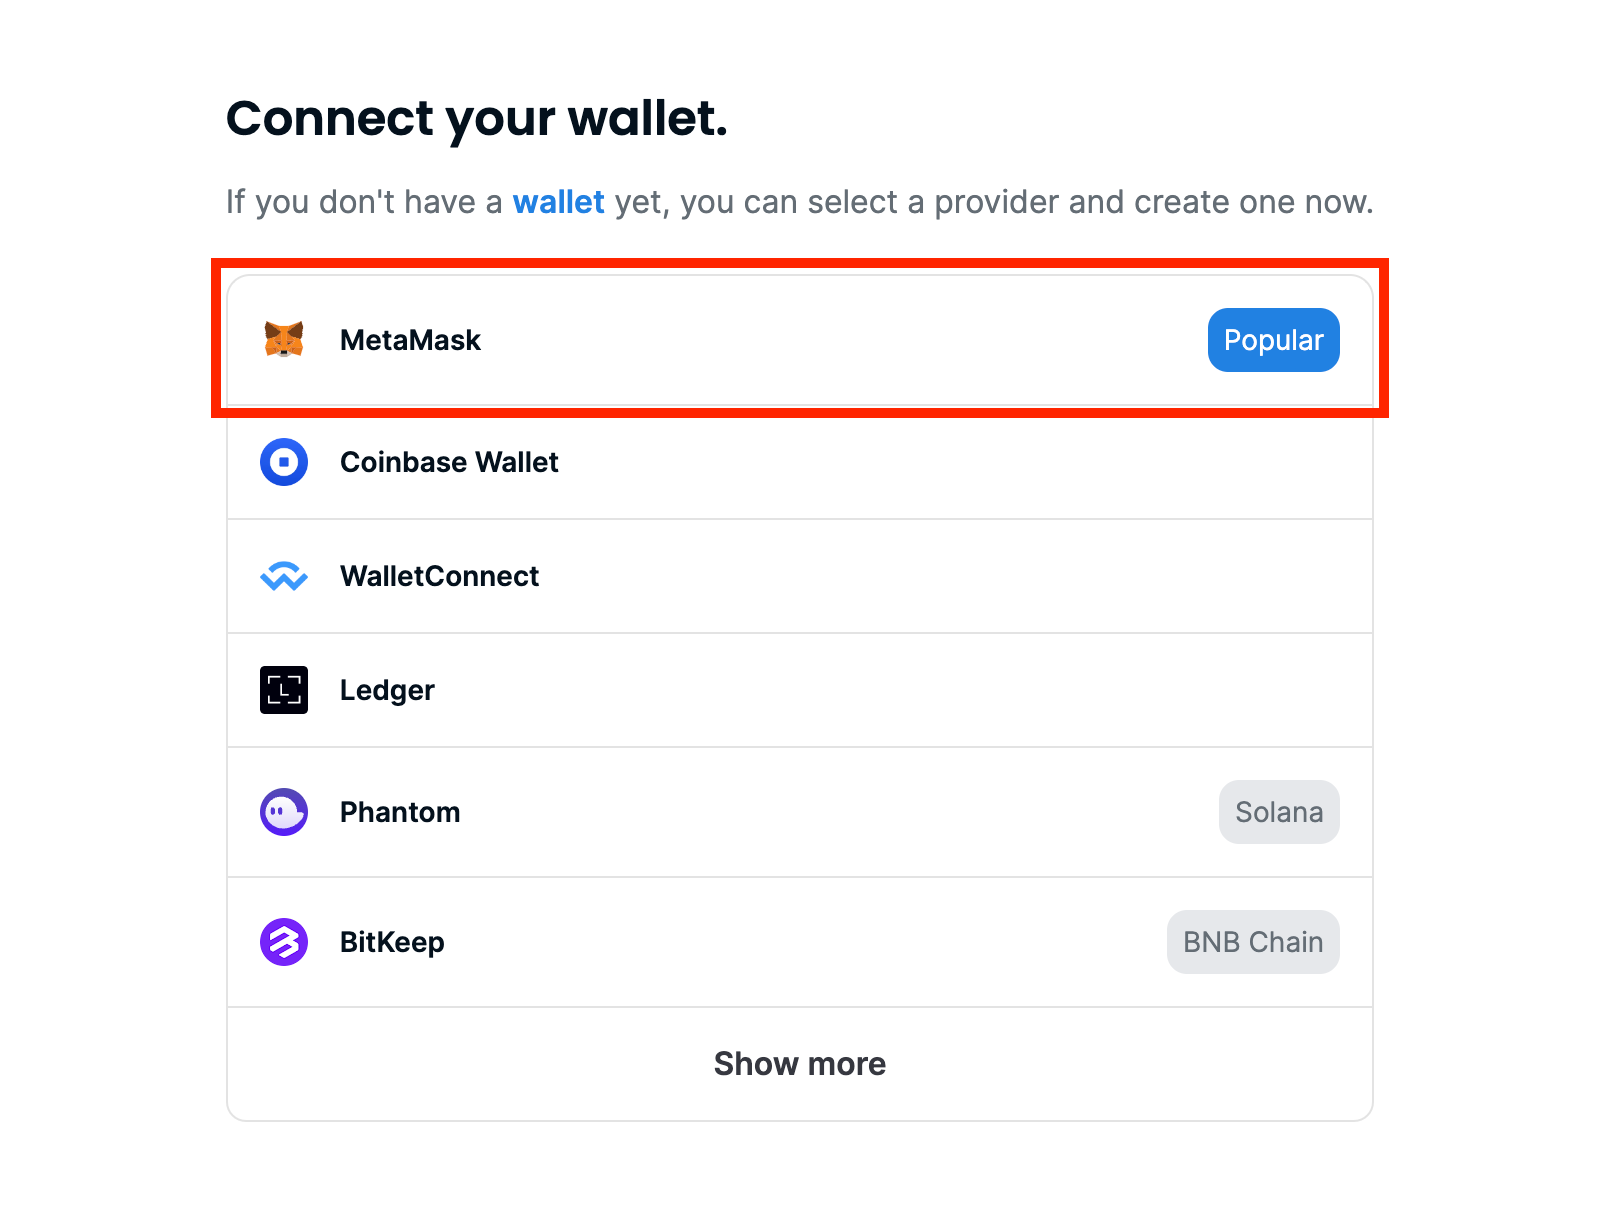This screenshot has height=1205, width=1619.
Task: Click the black Ledger logo icon
Action: point(284,690)
